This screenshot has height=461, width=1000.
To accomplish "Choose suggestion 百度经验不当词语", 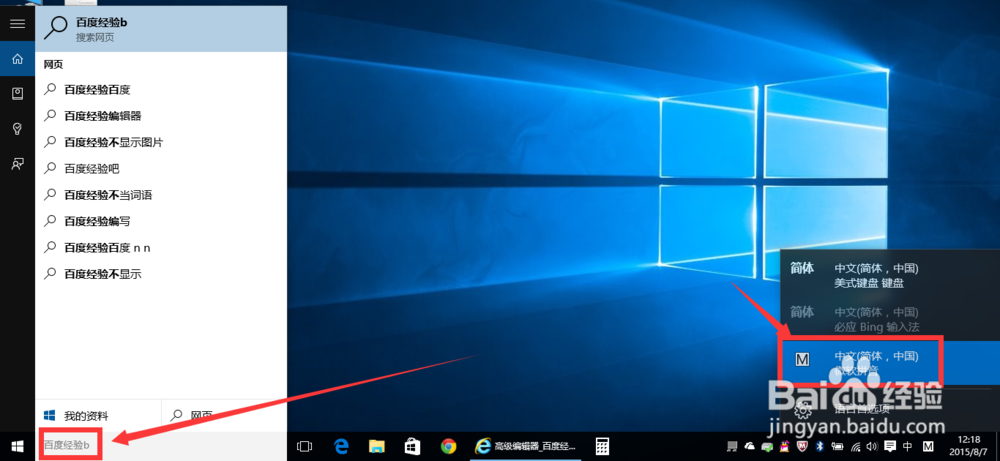I will pos(161,195).
